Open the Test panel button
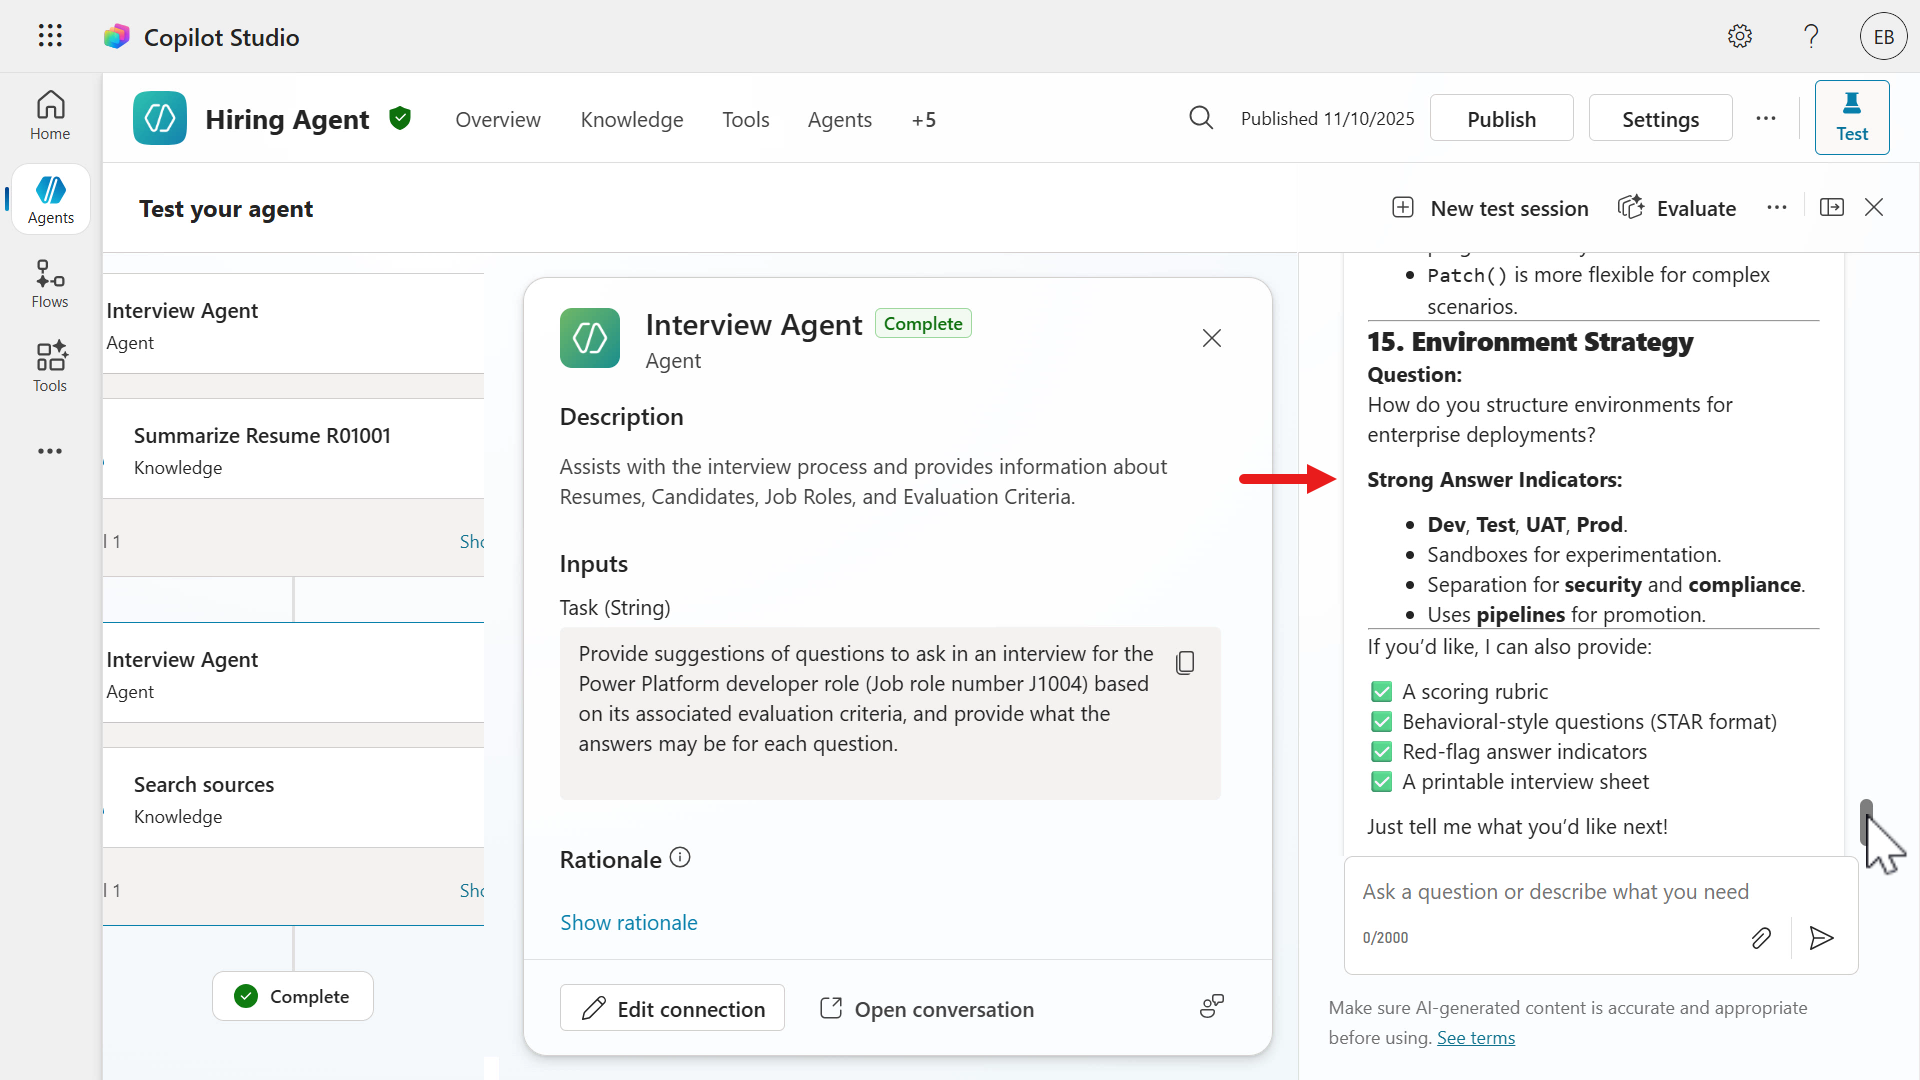The height and width of the screenshot is (1080, 1920). point(1851,117)
